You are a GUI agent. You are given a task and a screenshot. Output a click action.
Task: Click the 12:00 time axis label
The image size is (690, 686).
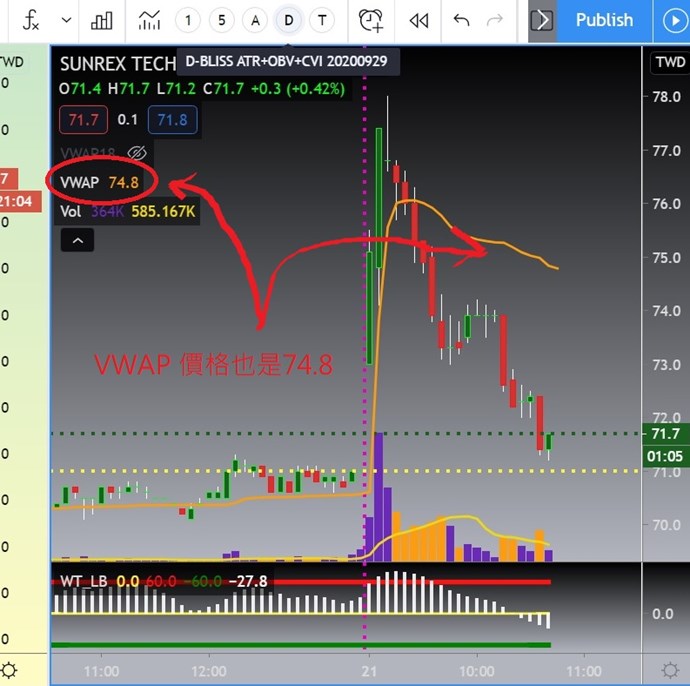pos(209,671)
